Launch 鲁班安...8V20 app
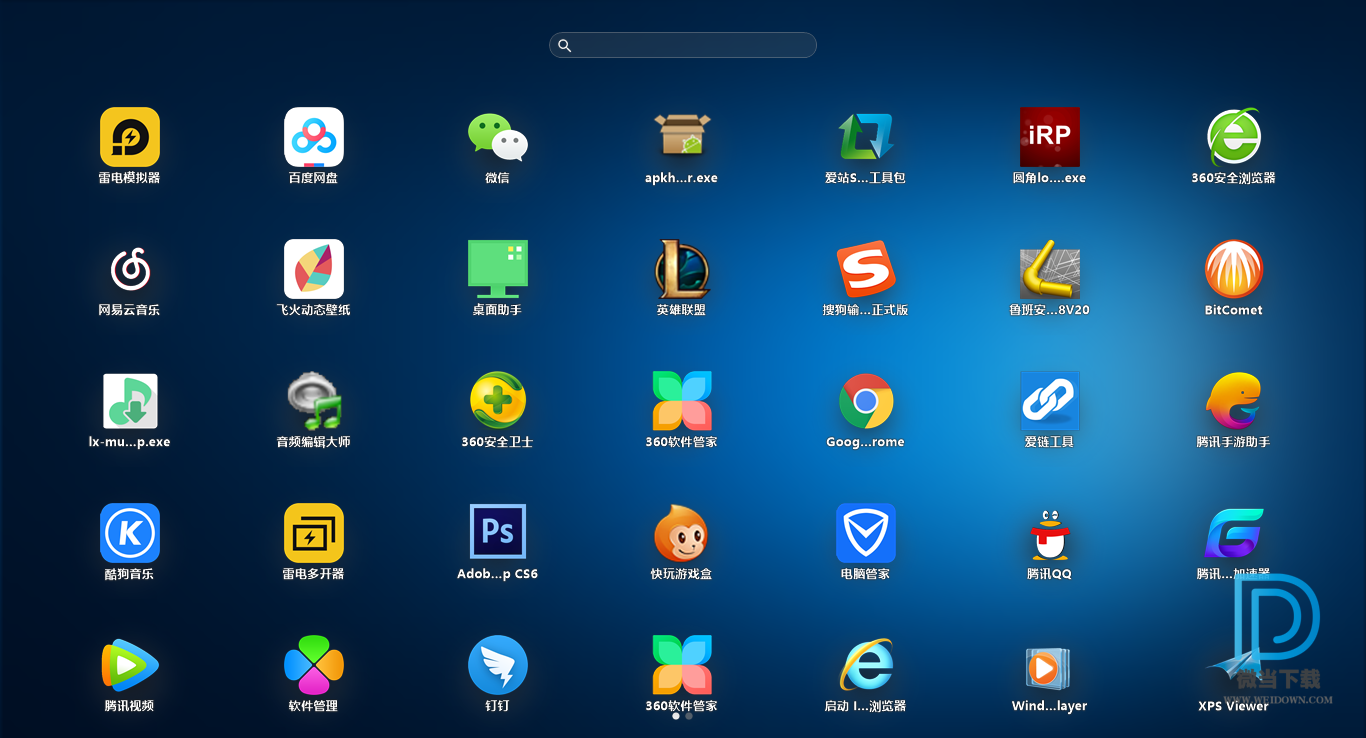The image size is (1366, 738). tap(1050, 269)
